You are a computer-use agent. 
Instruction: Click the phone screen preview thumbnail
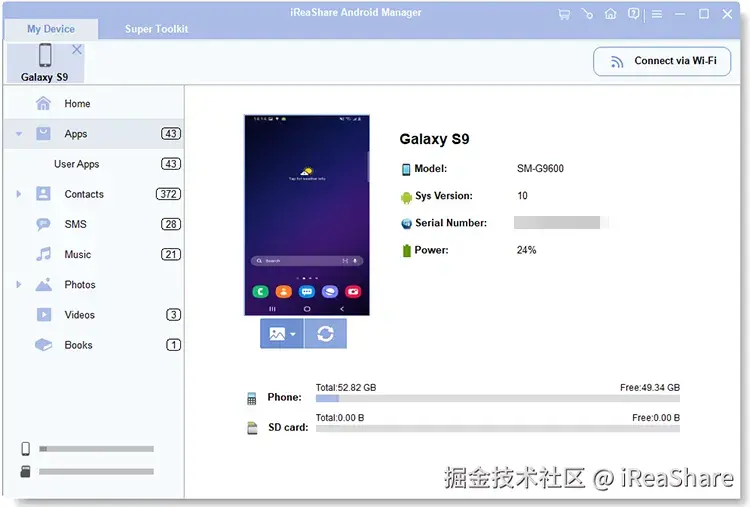pyautogui.click(x=307, y=215)
